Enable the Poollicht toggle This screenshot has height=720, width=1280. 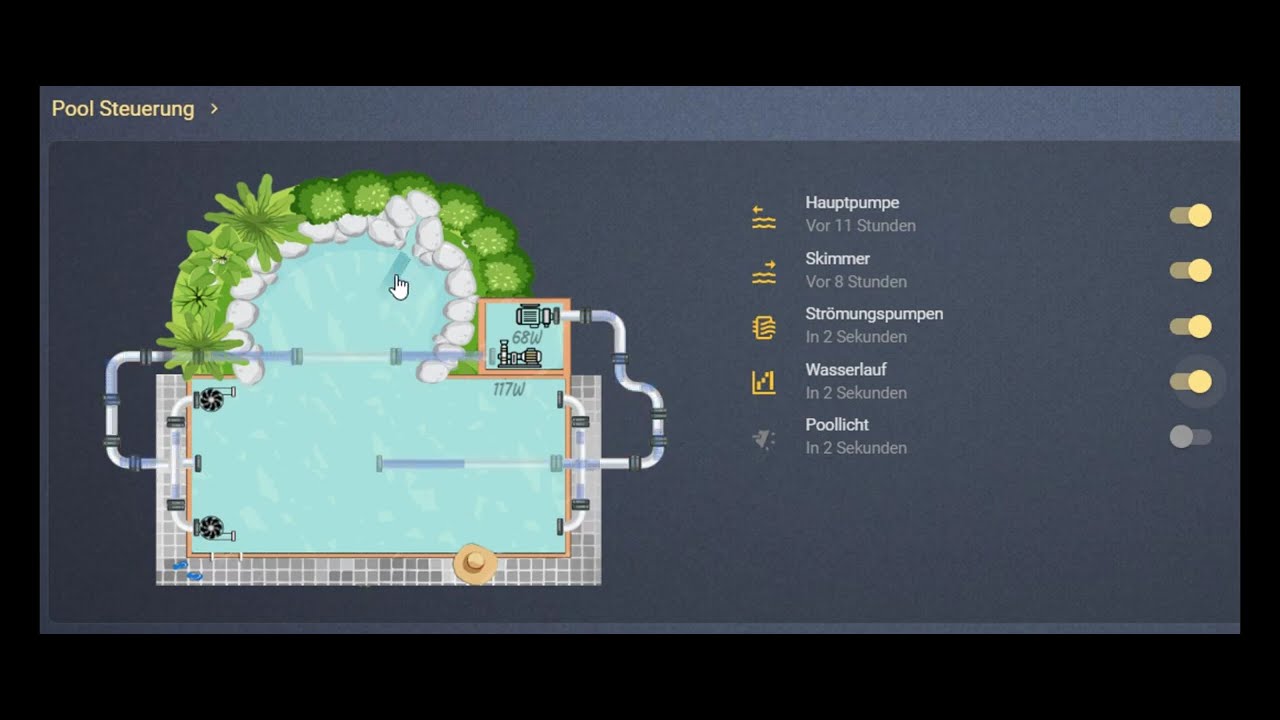point(1190,437)
